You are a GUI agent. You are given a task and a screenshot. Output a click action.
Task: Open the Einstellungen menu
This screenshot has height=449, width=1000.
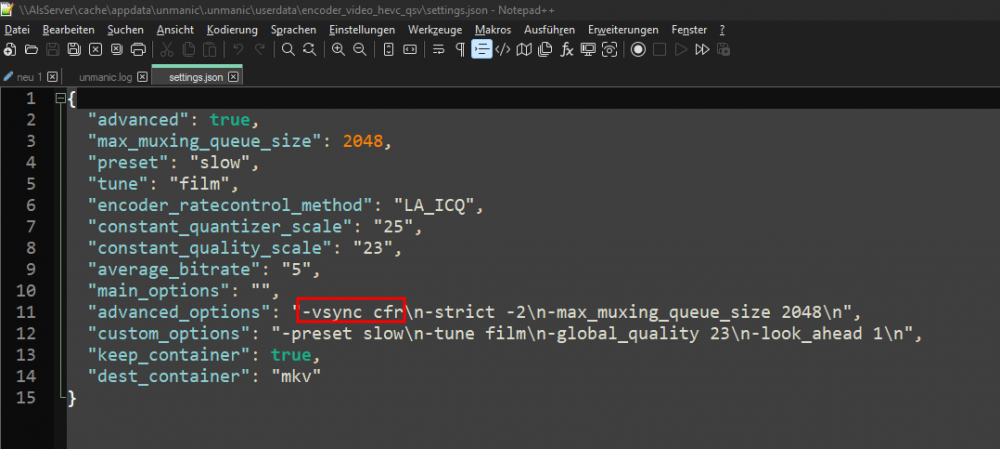(362, 30)
